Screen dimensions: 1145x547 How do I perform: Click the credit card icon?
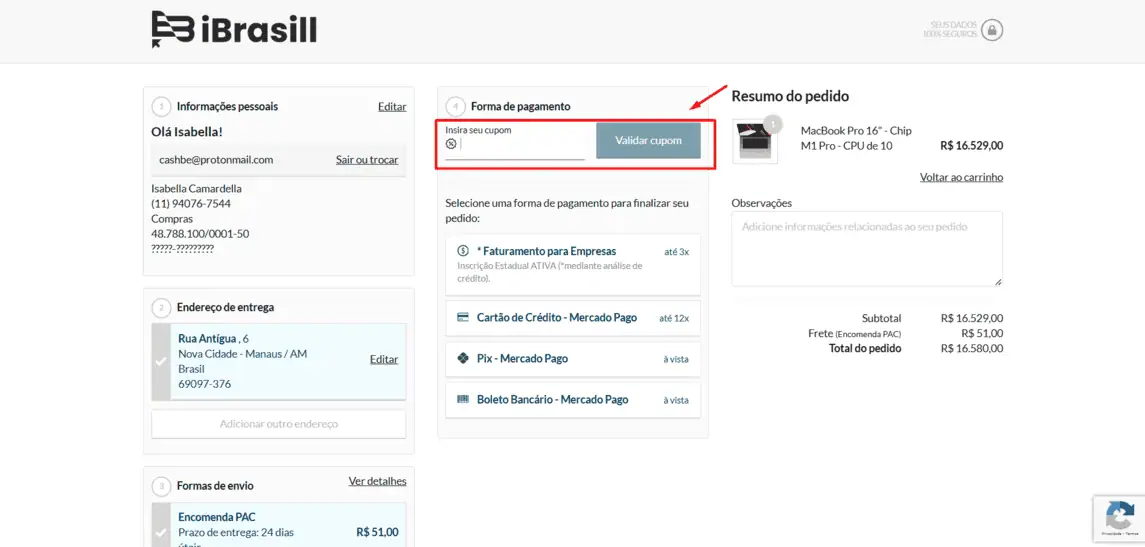click(x=462, y=318)
